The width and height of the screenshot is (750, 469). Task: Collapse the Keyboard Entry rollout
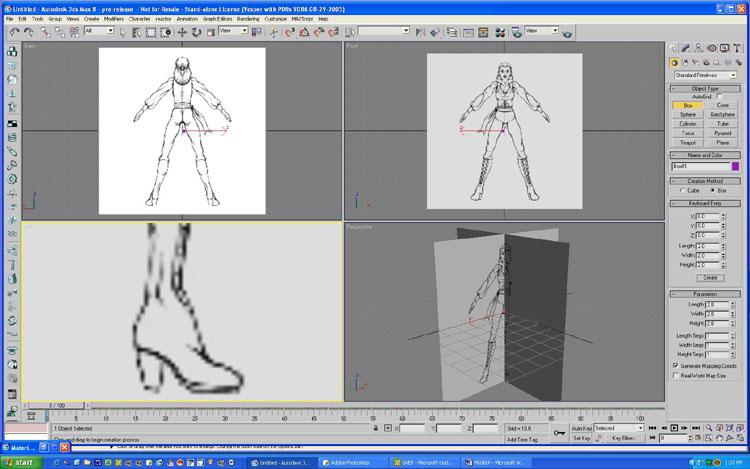705,203
